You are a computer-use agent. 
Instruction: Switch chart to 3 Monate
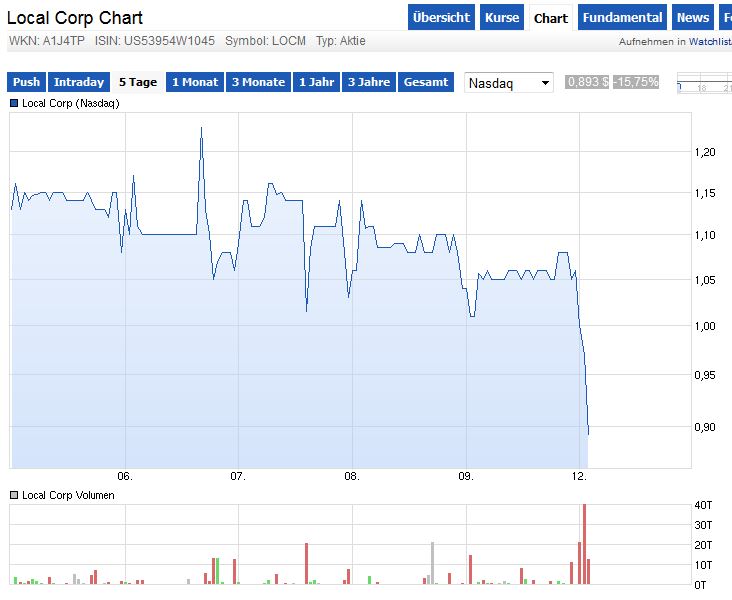(x=258, y=82)
